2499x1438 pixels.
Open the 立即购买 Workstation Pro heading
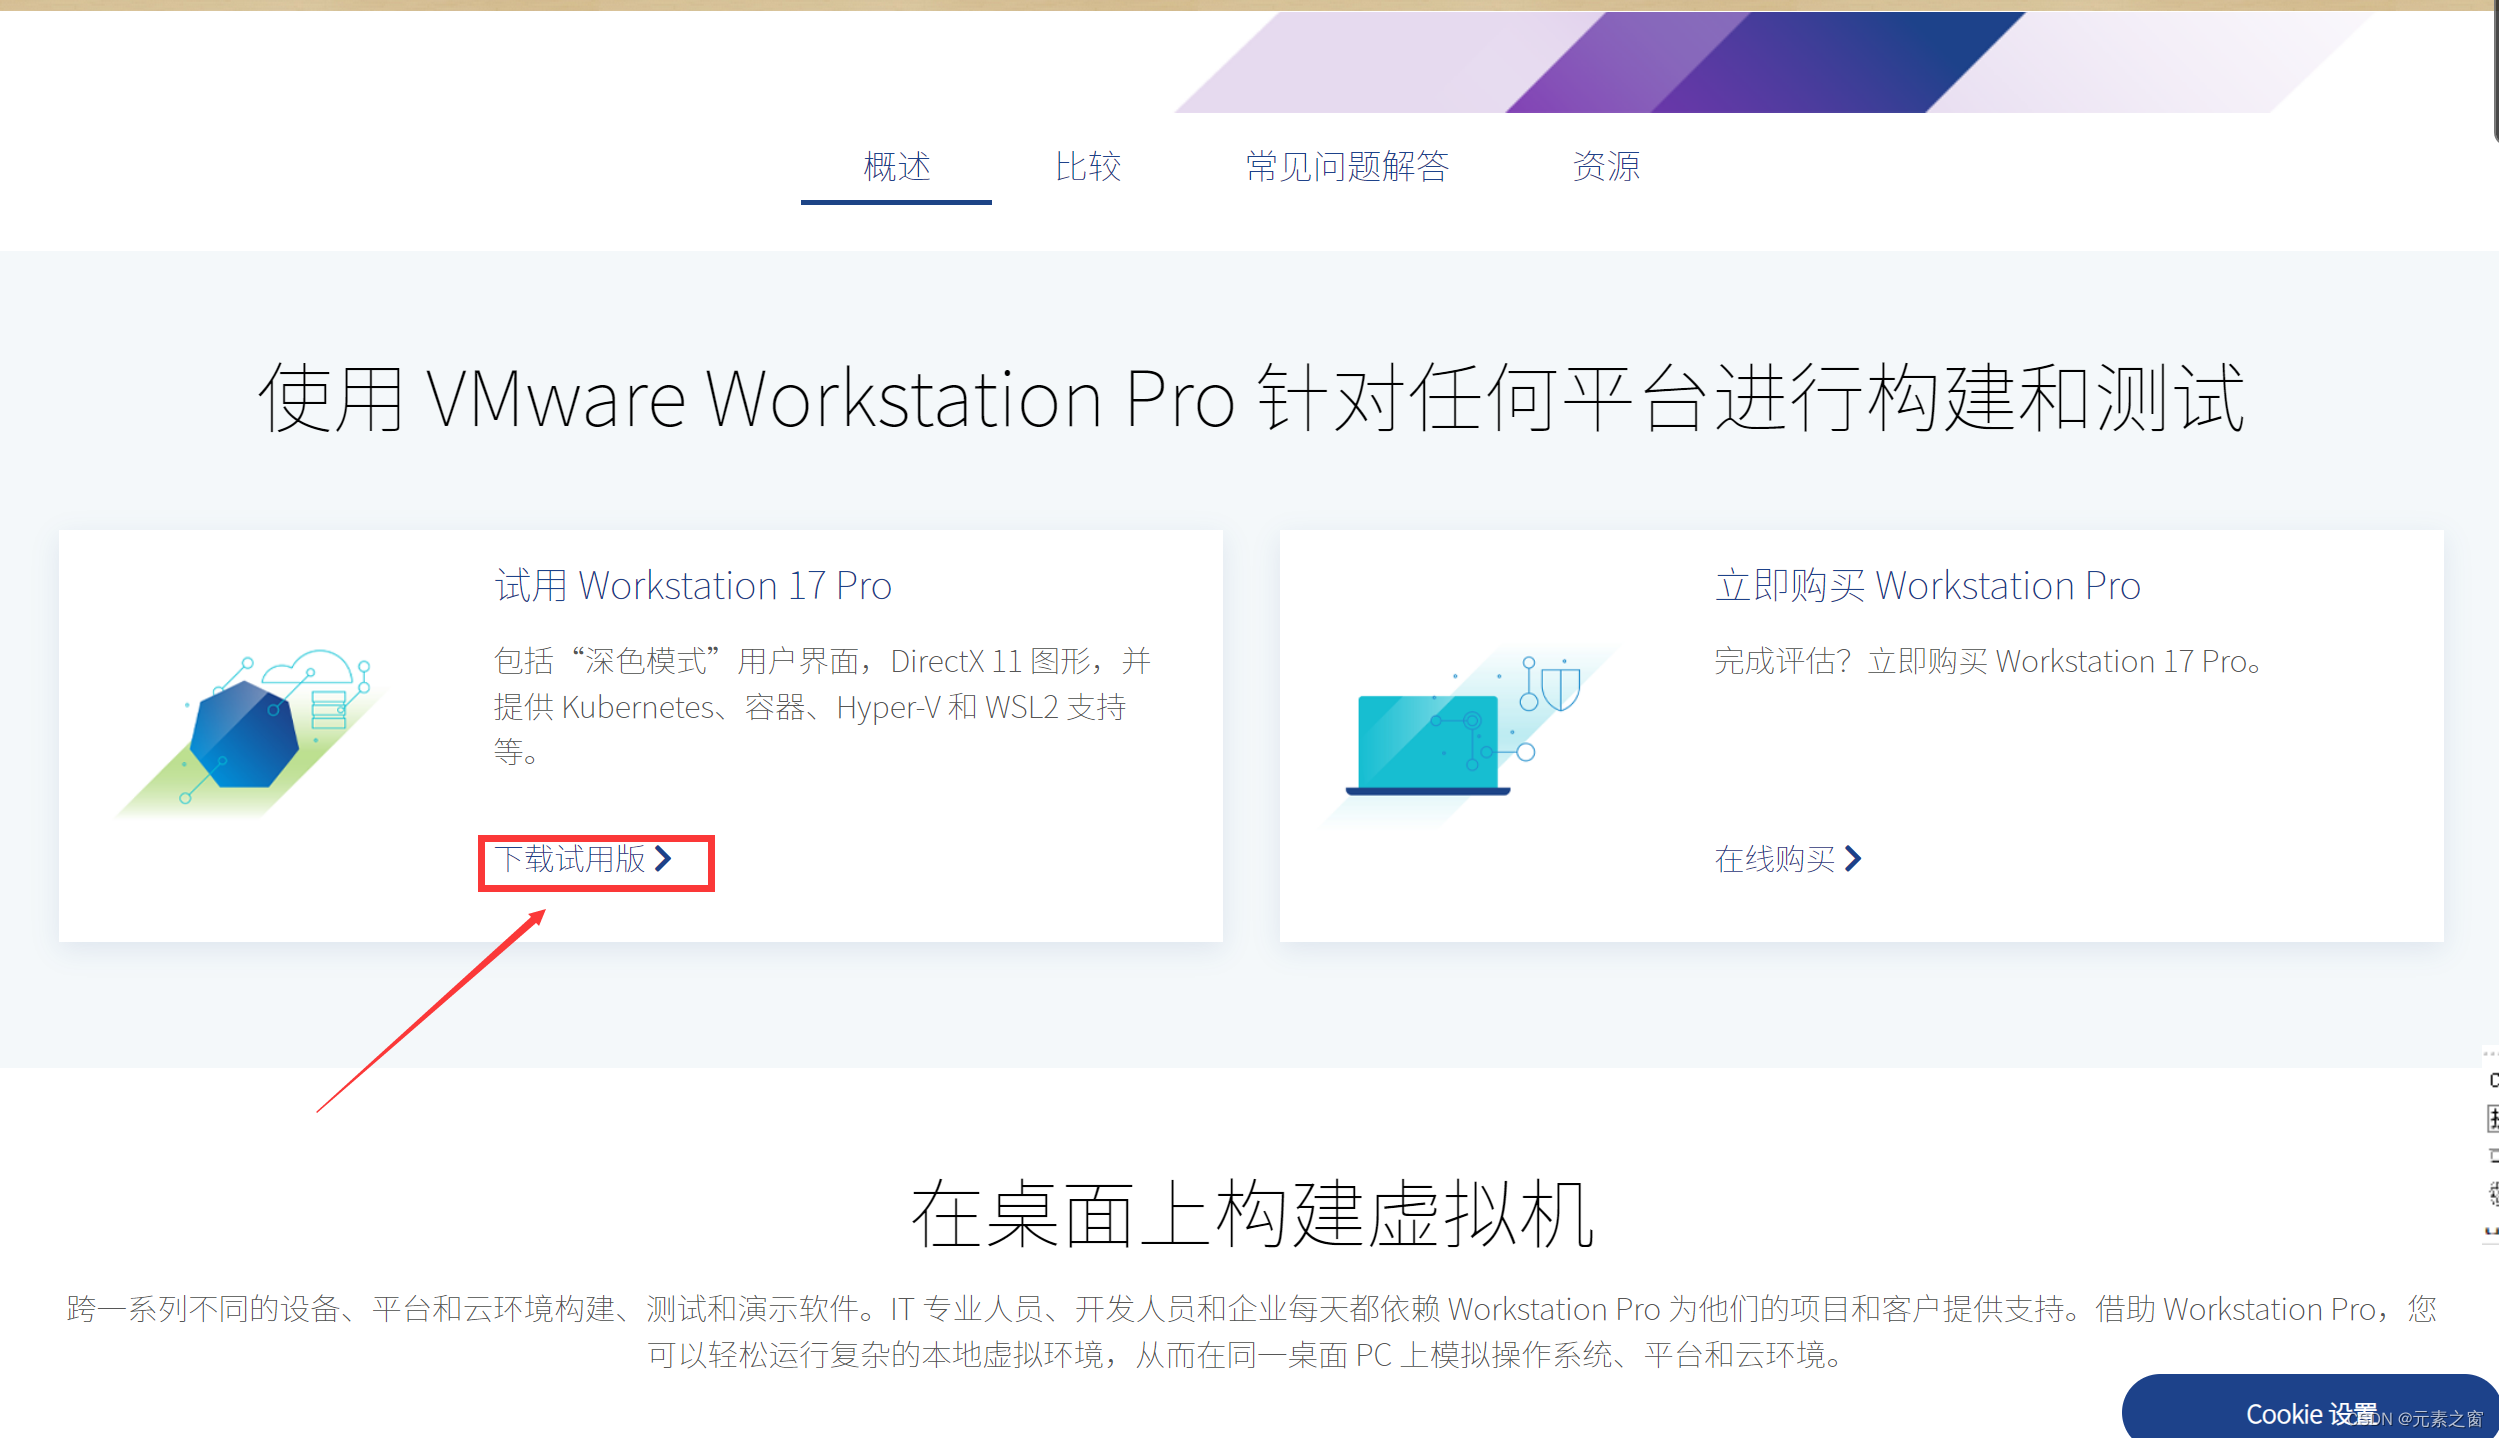1927,585
